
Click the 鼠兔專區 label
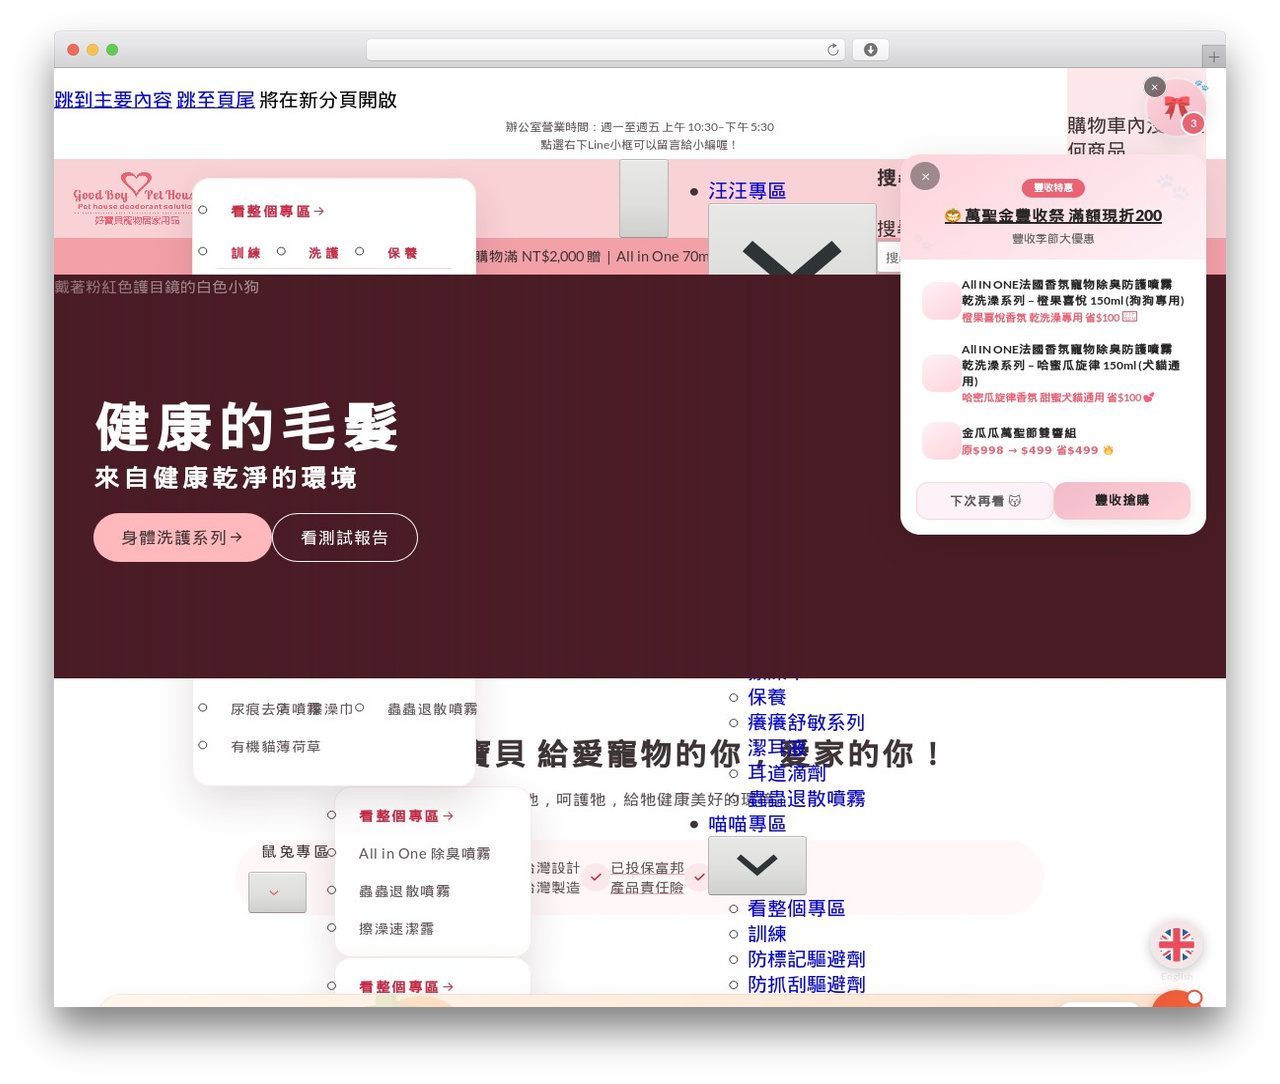pos(295,852)
